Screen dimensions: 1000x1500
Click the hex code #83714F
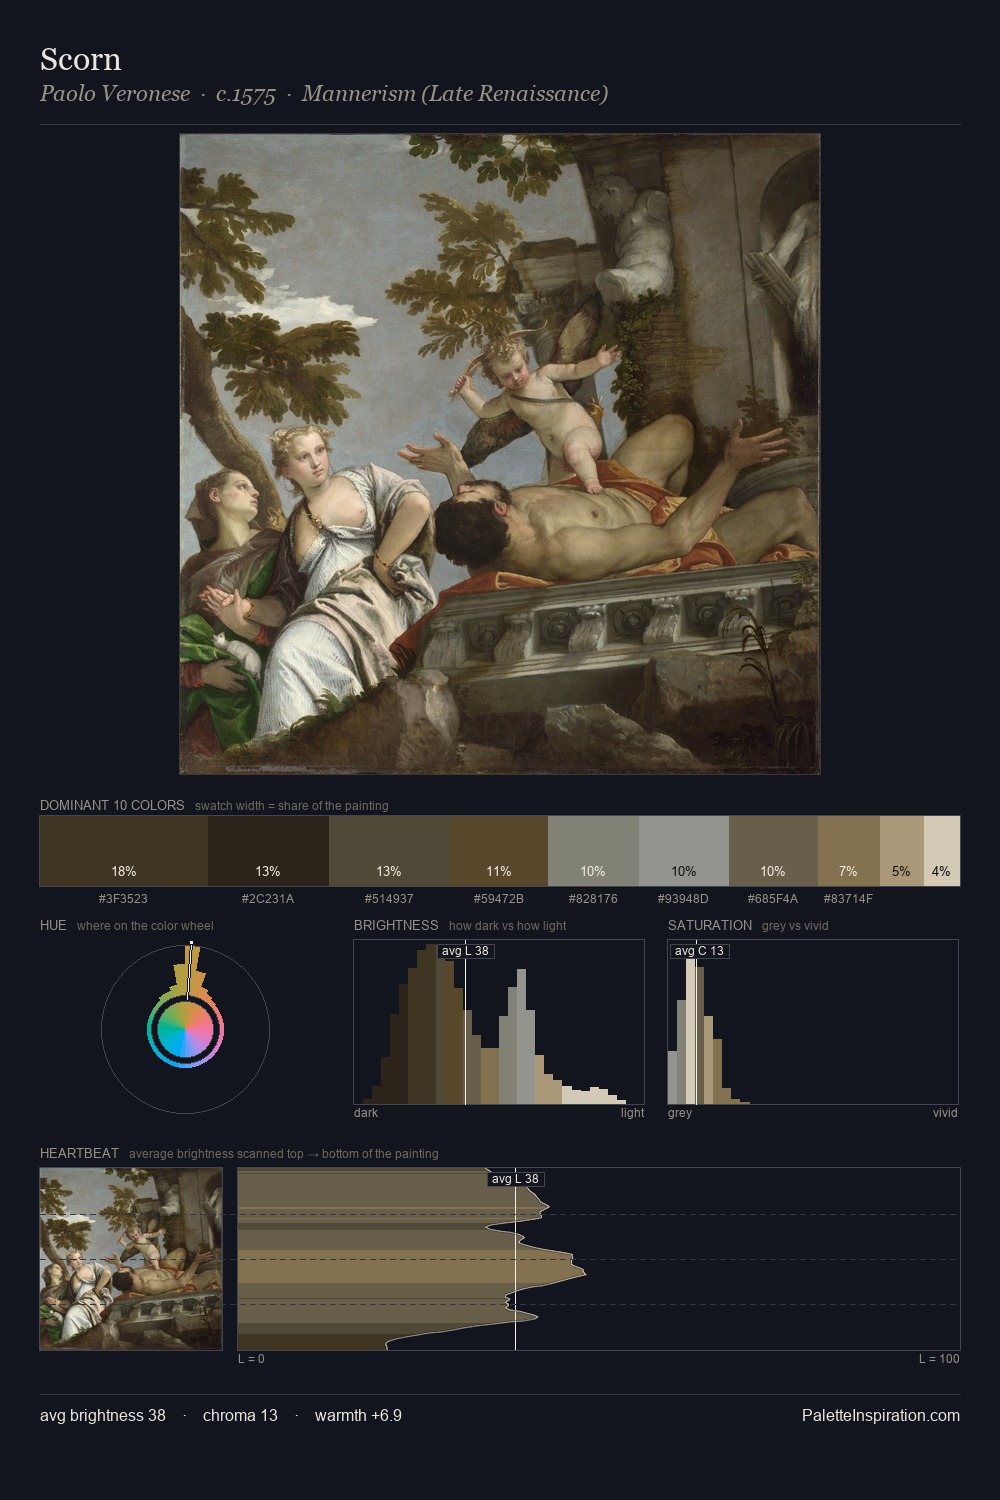848,899
